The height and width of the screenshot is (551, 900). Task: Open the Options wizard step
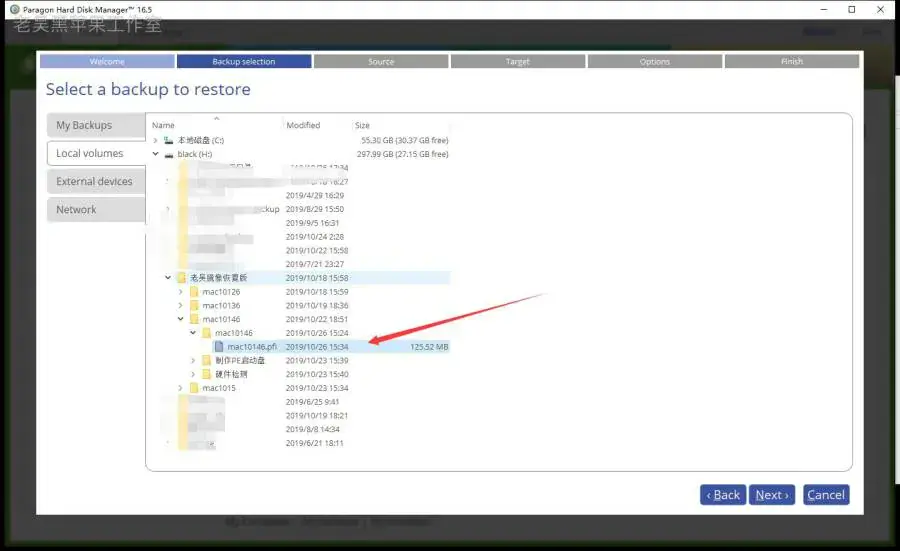(655, 61)
